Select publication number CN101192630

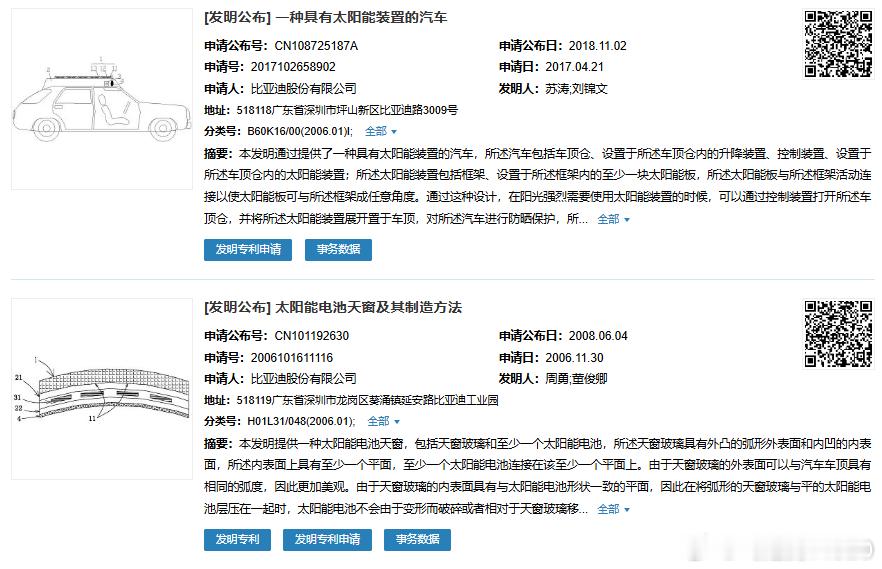pyautogui.click(x=312, y=336)
